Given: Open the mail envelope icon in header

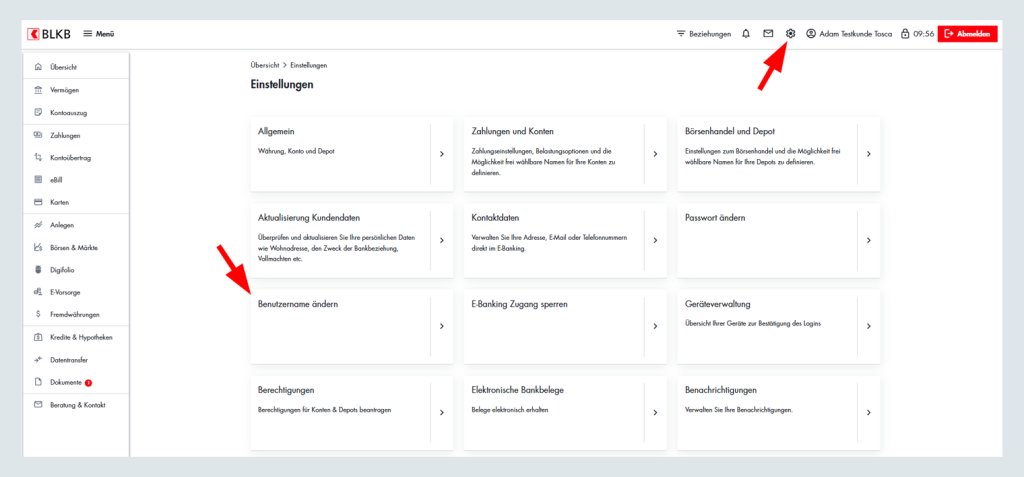Looking at the screenshot, I should pos(768,34).
